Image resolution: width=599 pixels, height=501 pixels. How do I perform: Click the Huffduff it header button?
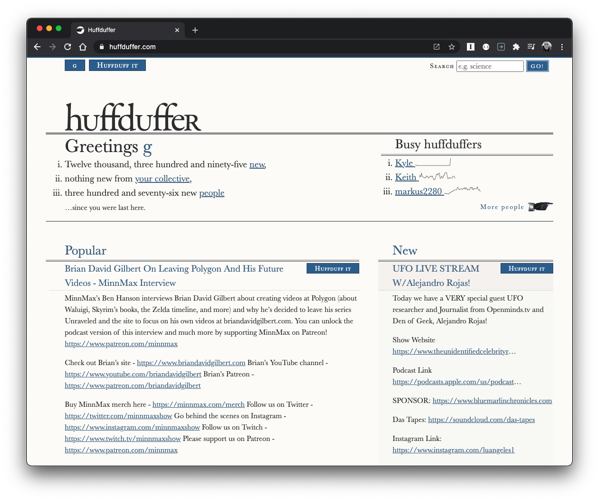[117, 65]
